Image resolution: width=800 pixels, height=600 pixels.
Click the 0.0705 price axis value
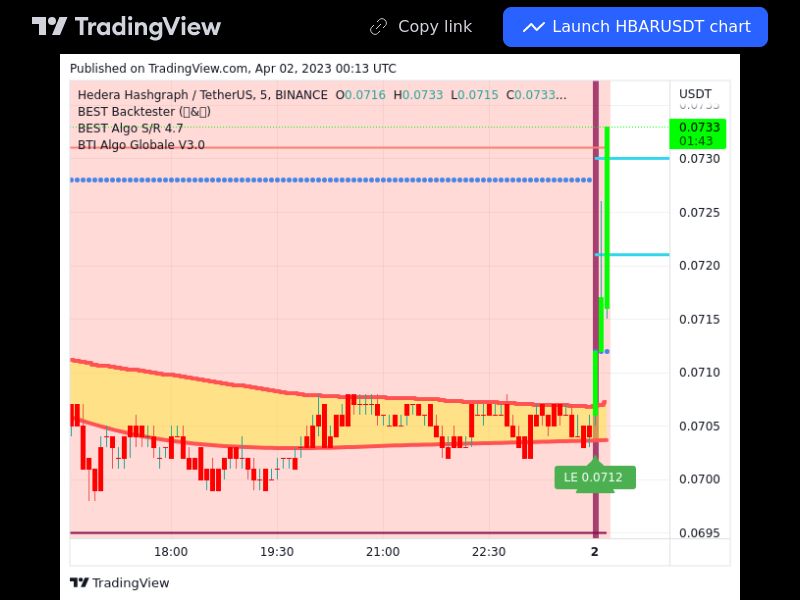[x=699, y=426]
